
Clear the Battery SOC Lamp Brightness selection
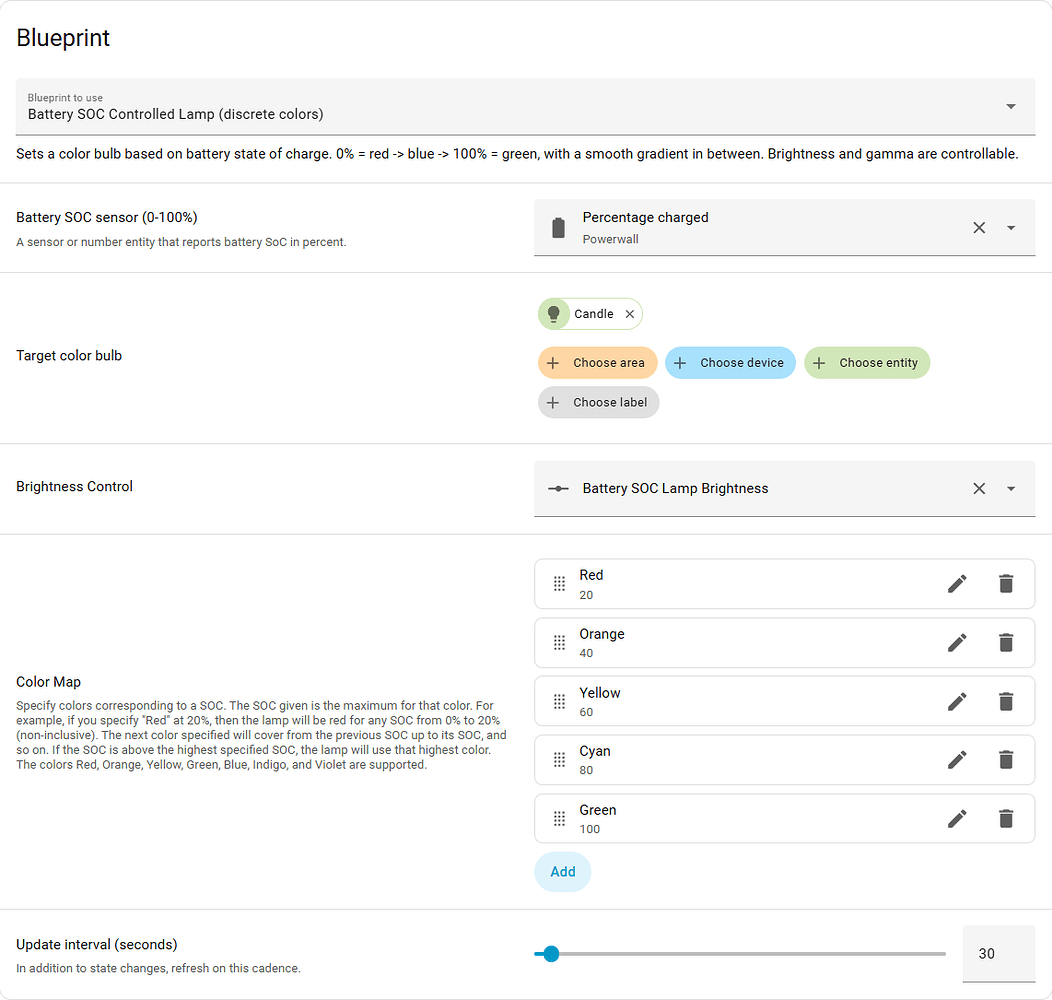pos(979,488)
